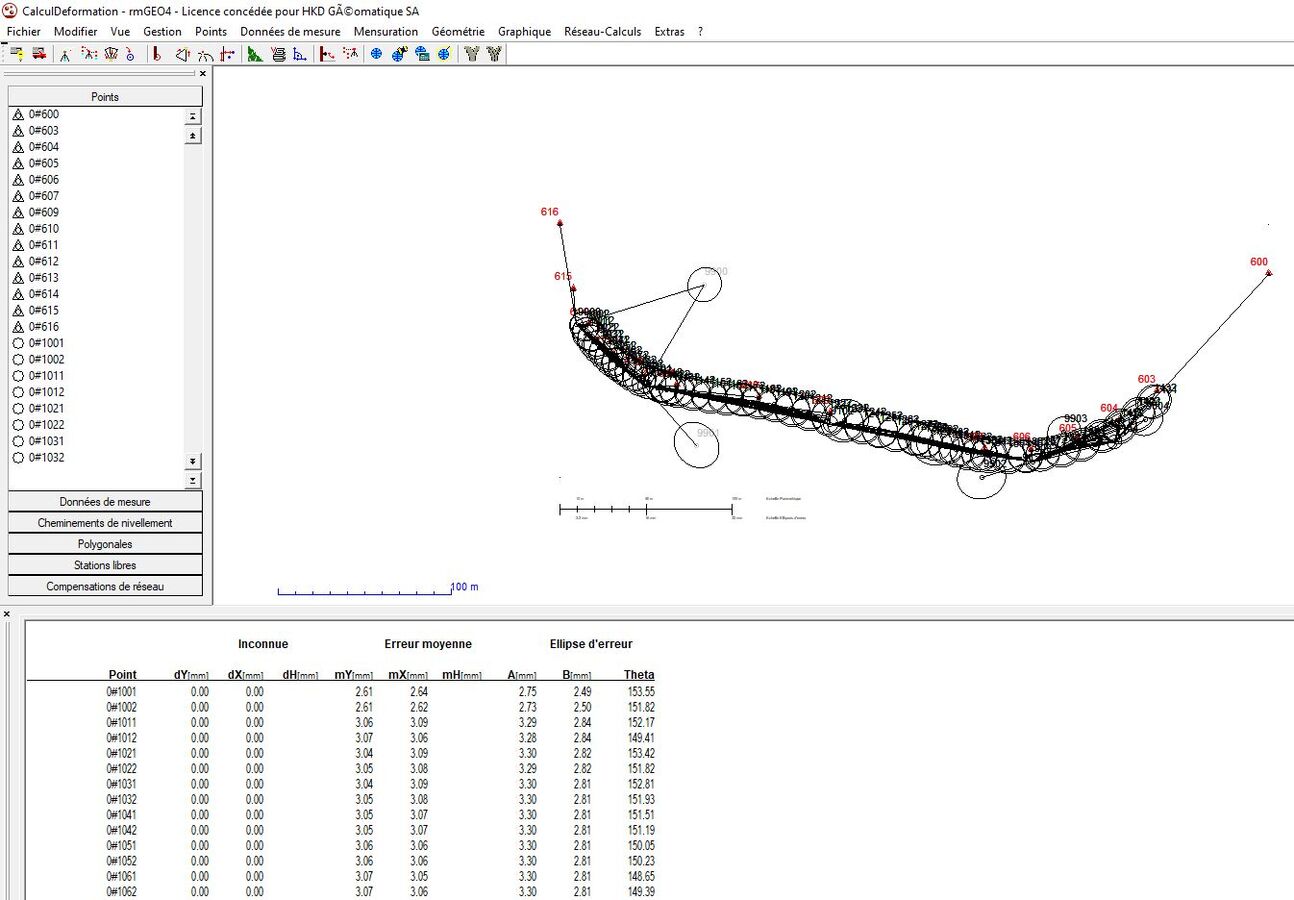Open the Stations libres section
Image resolution: width=1294 pixels, height=900 pixels.
(x=105, y=565)
